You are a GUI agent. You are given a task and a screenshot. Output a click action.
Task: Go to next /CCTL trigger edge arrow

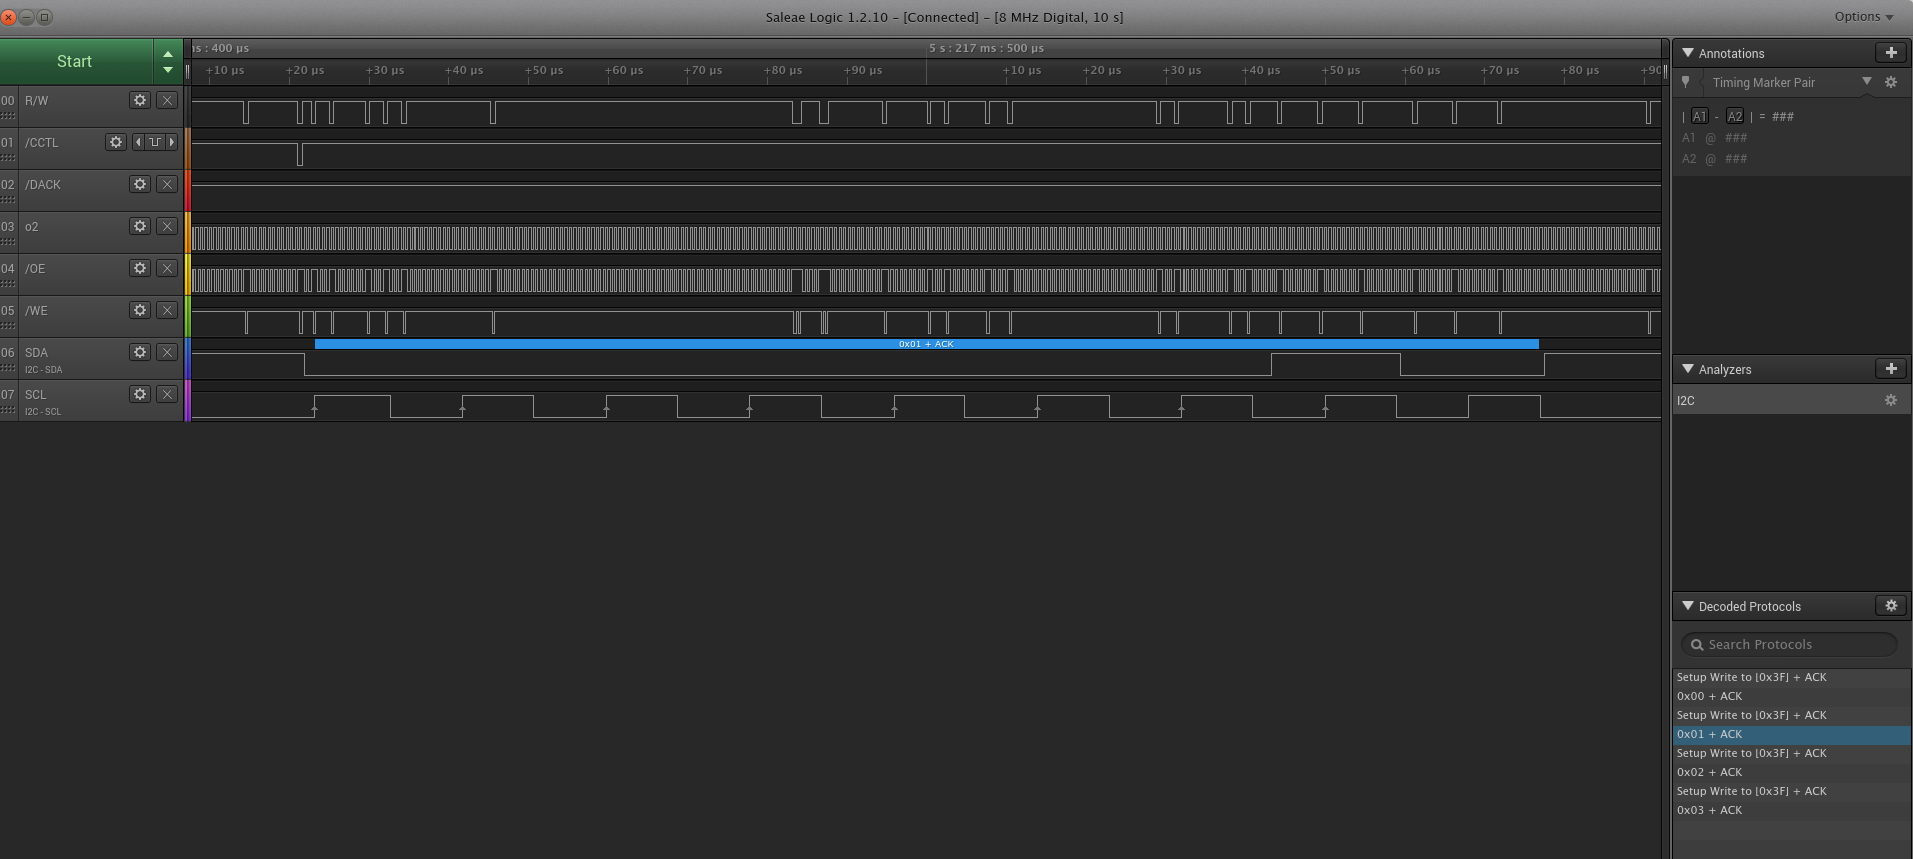tap(172, 142)
